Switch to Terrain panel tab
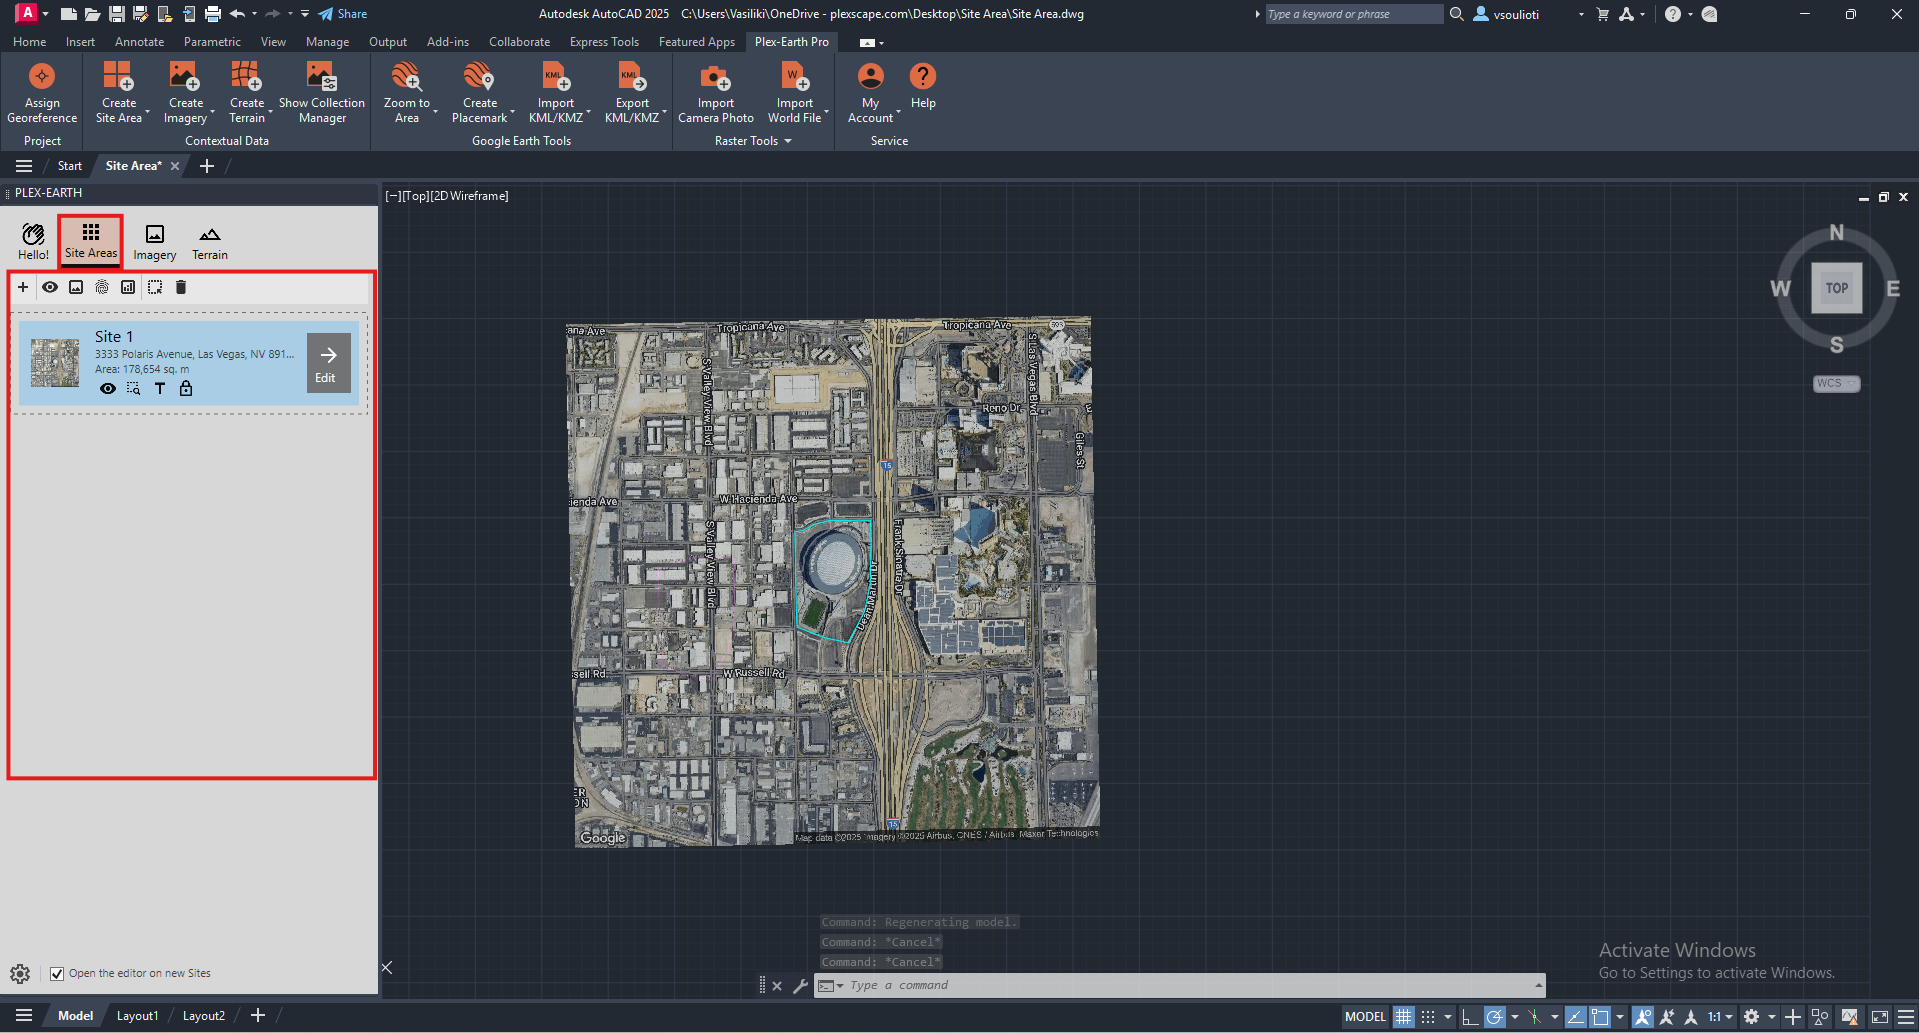This screenshot has height=1033, width=1919. [x=210, y=243]
